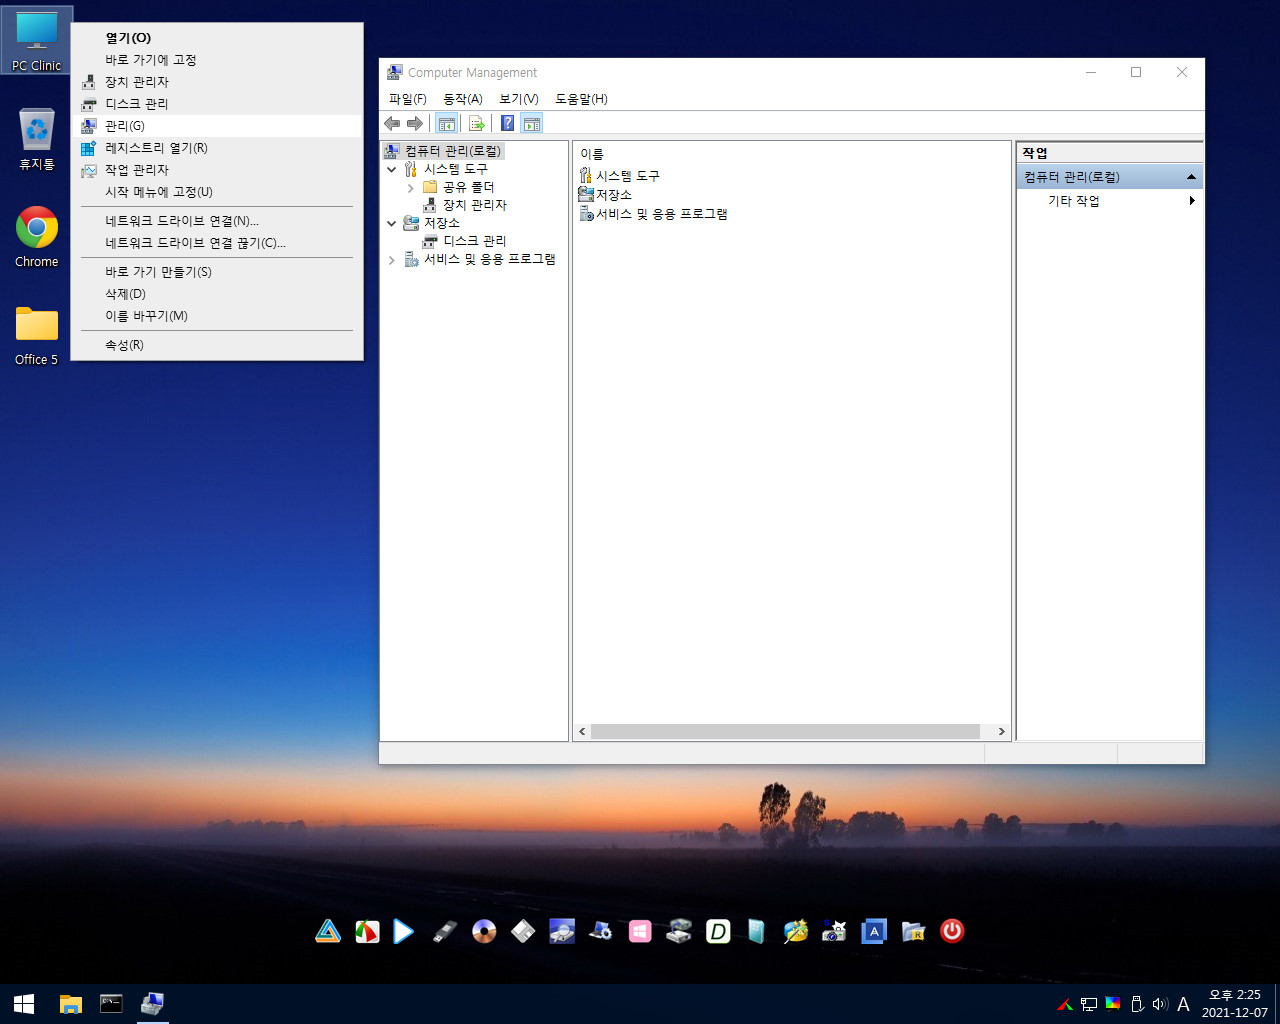Image resolution: width=1280 pixels, height=1024 pixels.
Task: Choose 작업 관리자 in the context menu
Action: [217, 170]
